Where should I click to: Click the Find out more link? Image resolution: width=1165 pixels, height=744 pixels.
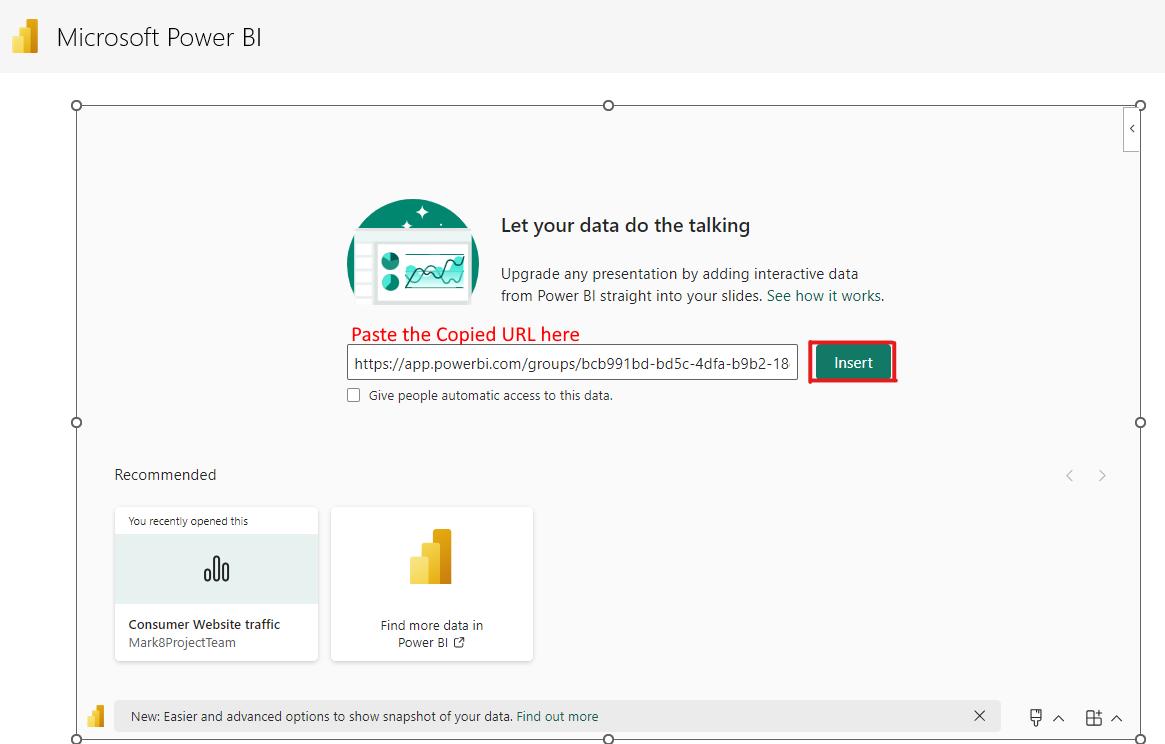[557, 716]
